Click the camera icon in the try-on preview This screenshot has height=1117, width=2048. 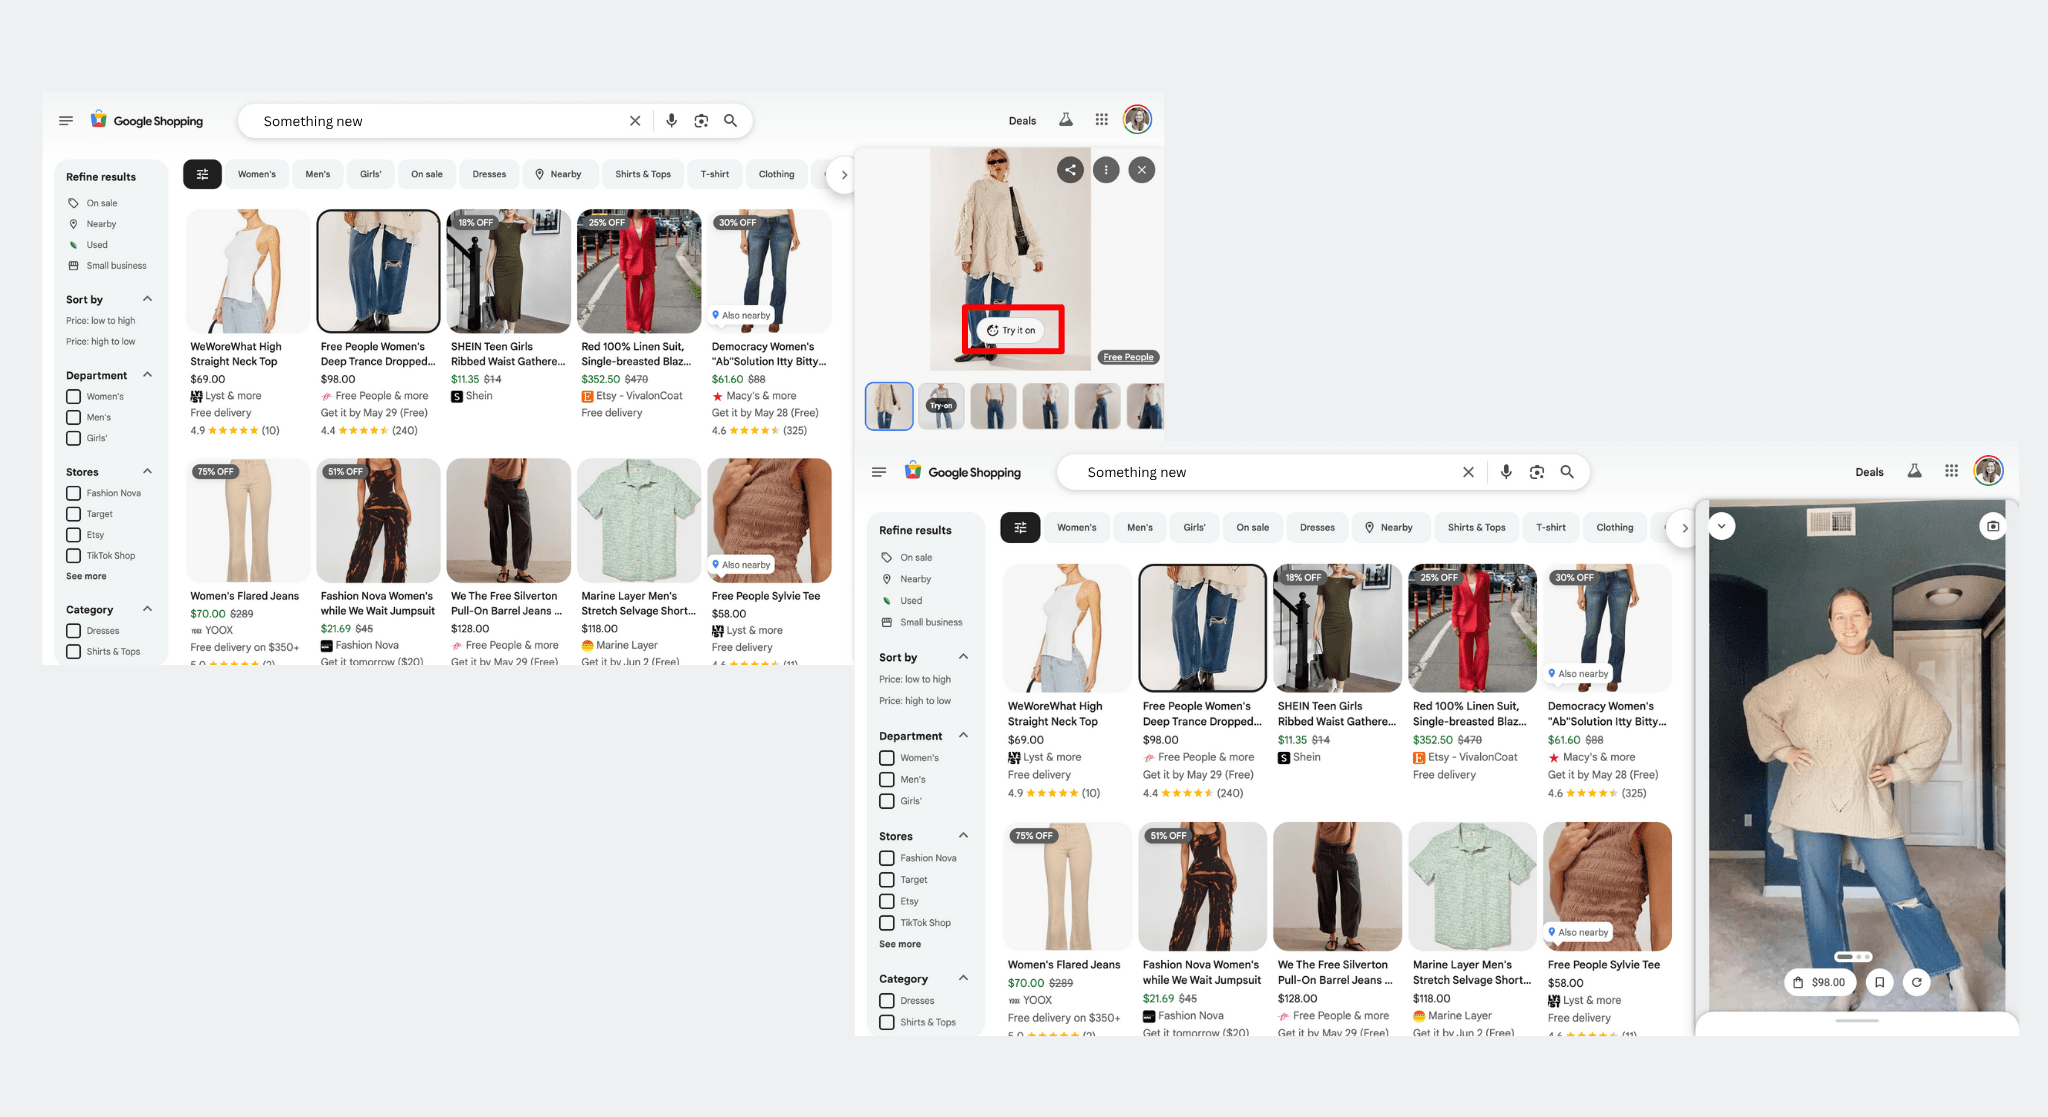[x=1993, y=526]
